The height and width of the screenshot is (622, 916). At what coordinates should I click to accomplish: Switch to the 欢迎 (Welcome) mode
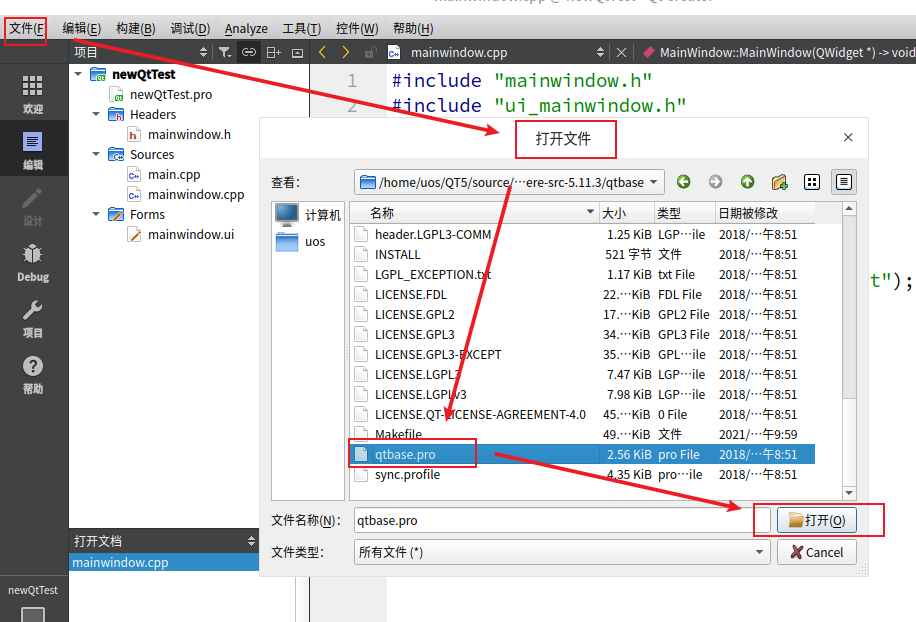[32, 88]
